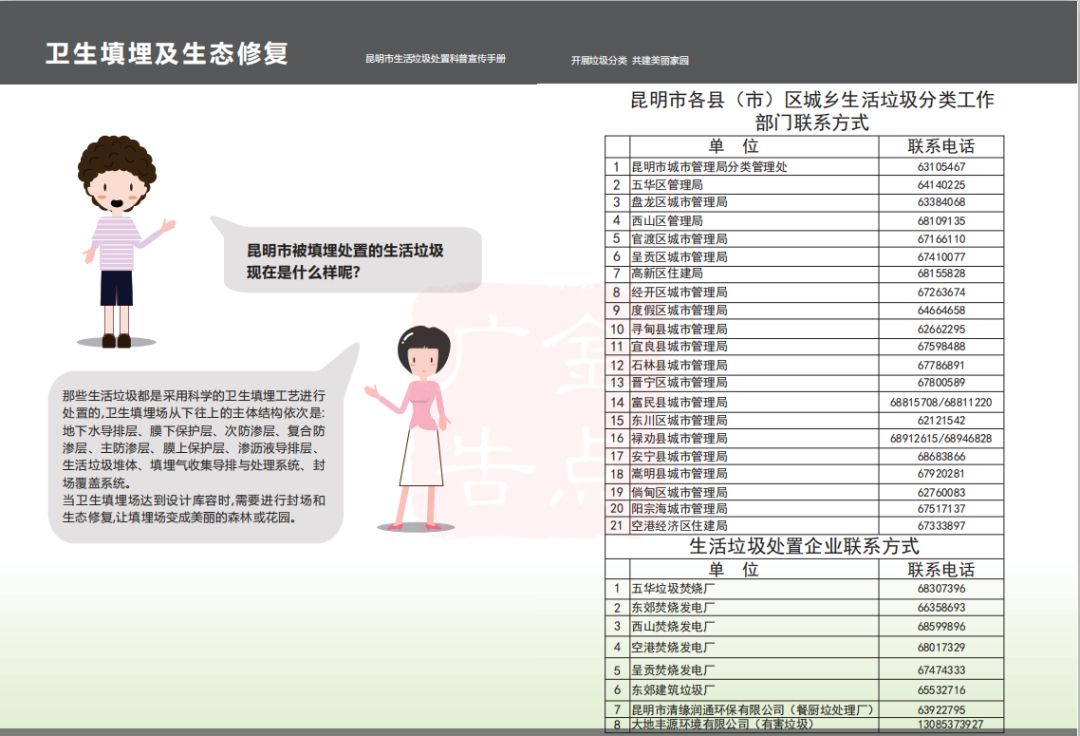1080x736 pixels.
Task: Click the 大地丰源环境有限公司 phone number
Action: (x=940, y=724)
